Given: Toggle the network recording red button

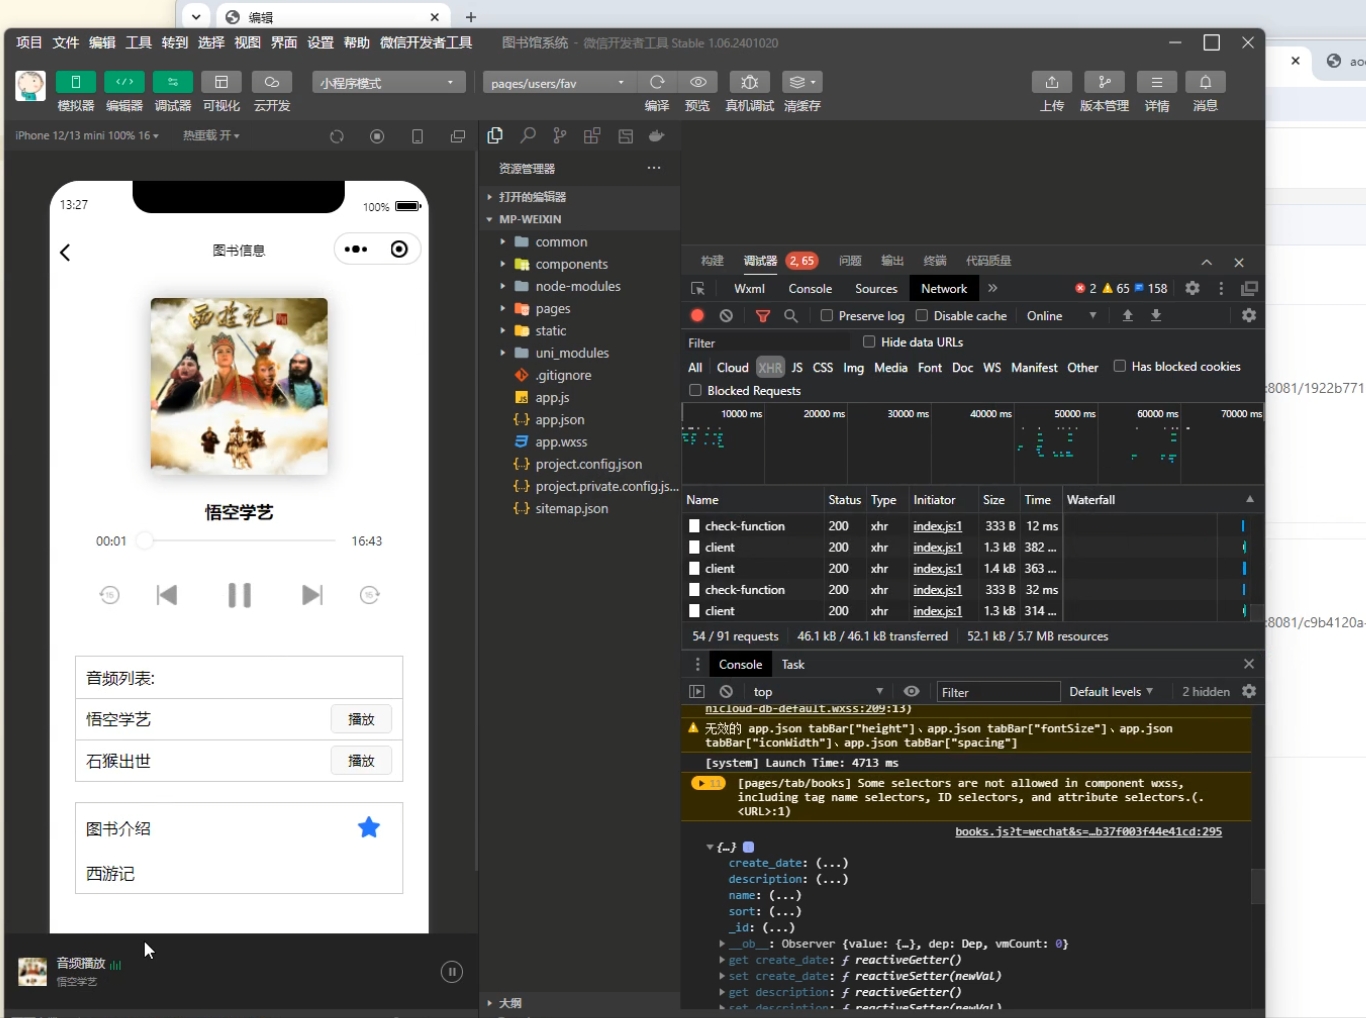Looking at the screenshot, I should point(697,315).
